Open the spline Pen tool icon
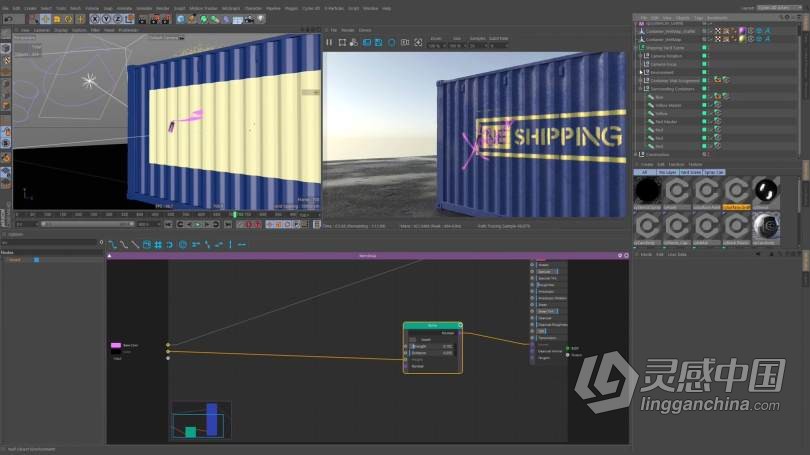The width and height of the screenshot is (810, 455). (x=192, y=19)
